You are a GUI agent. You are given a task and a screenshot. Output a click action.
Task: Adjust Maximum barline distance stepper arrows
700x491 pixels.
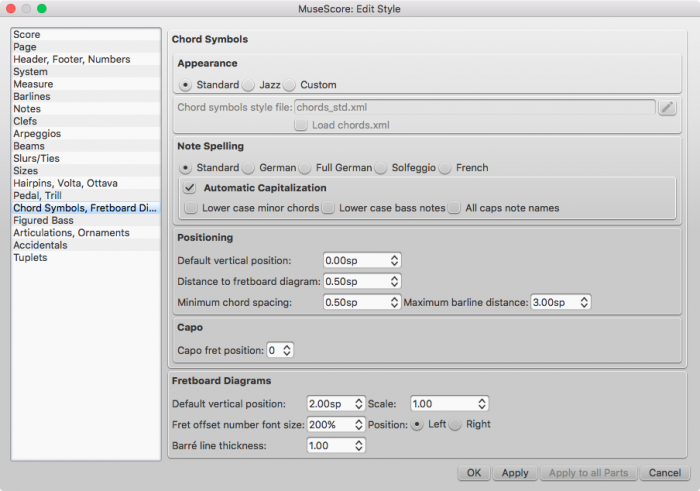click(x=584, y=303)
